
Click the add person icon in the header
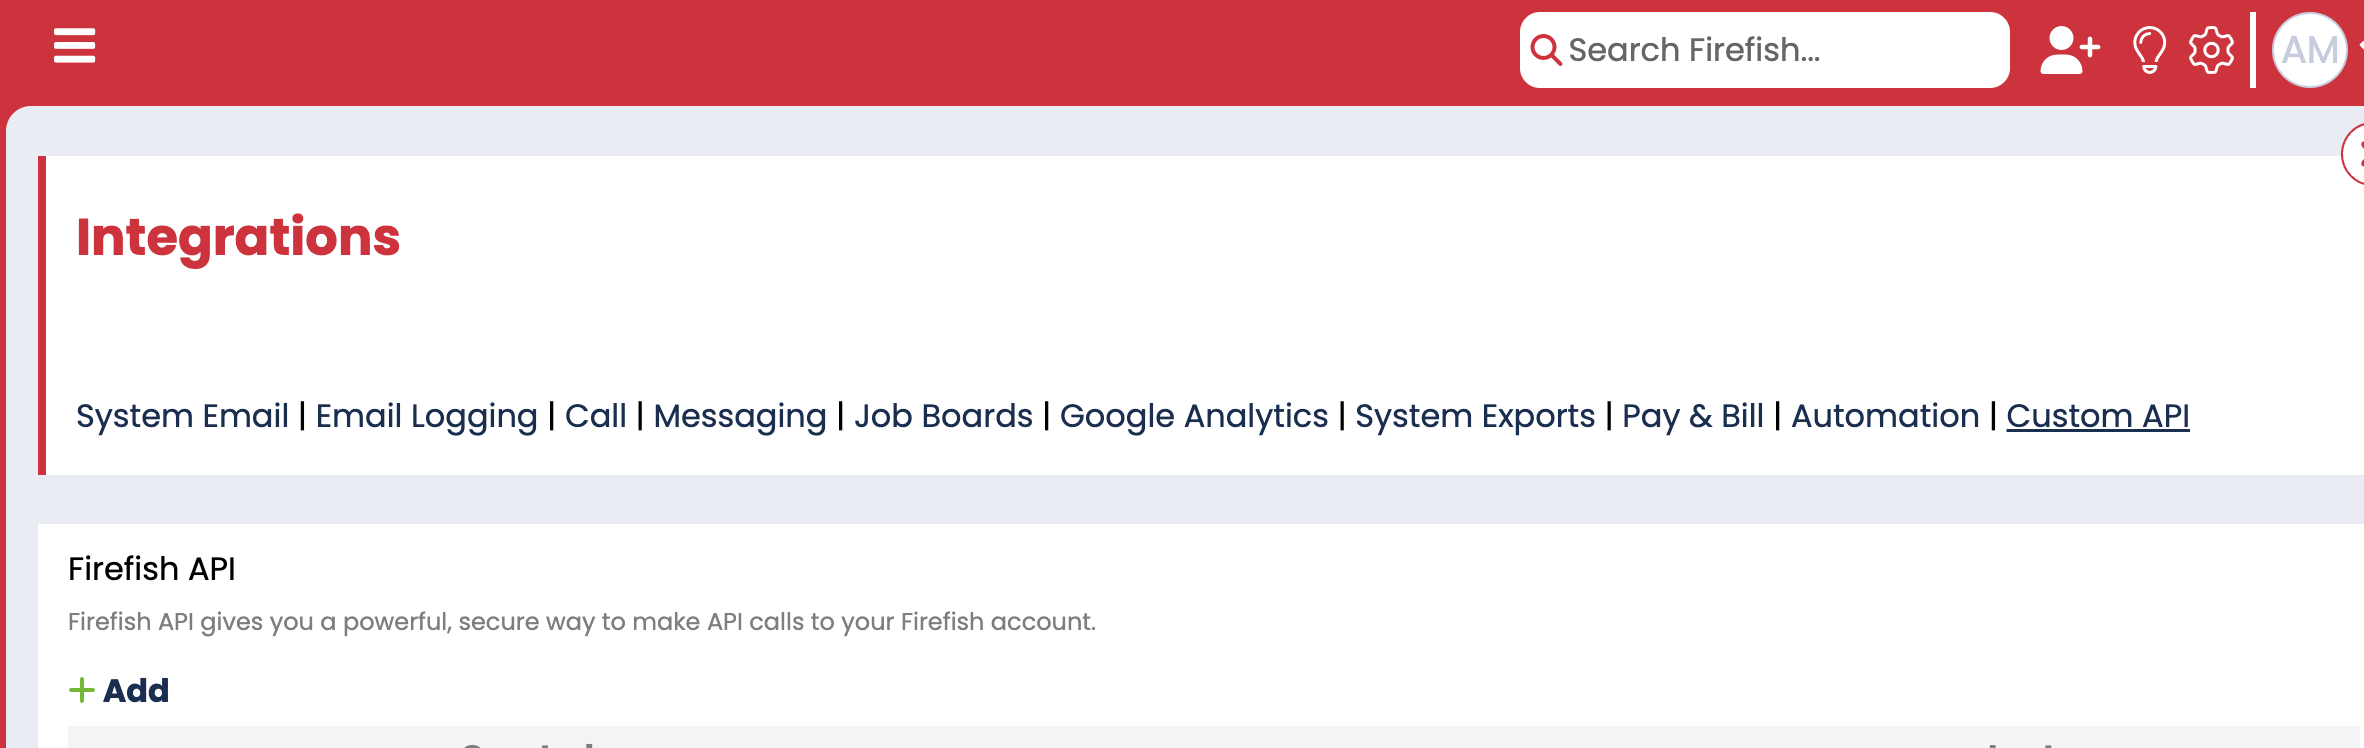point(2070,49)
